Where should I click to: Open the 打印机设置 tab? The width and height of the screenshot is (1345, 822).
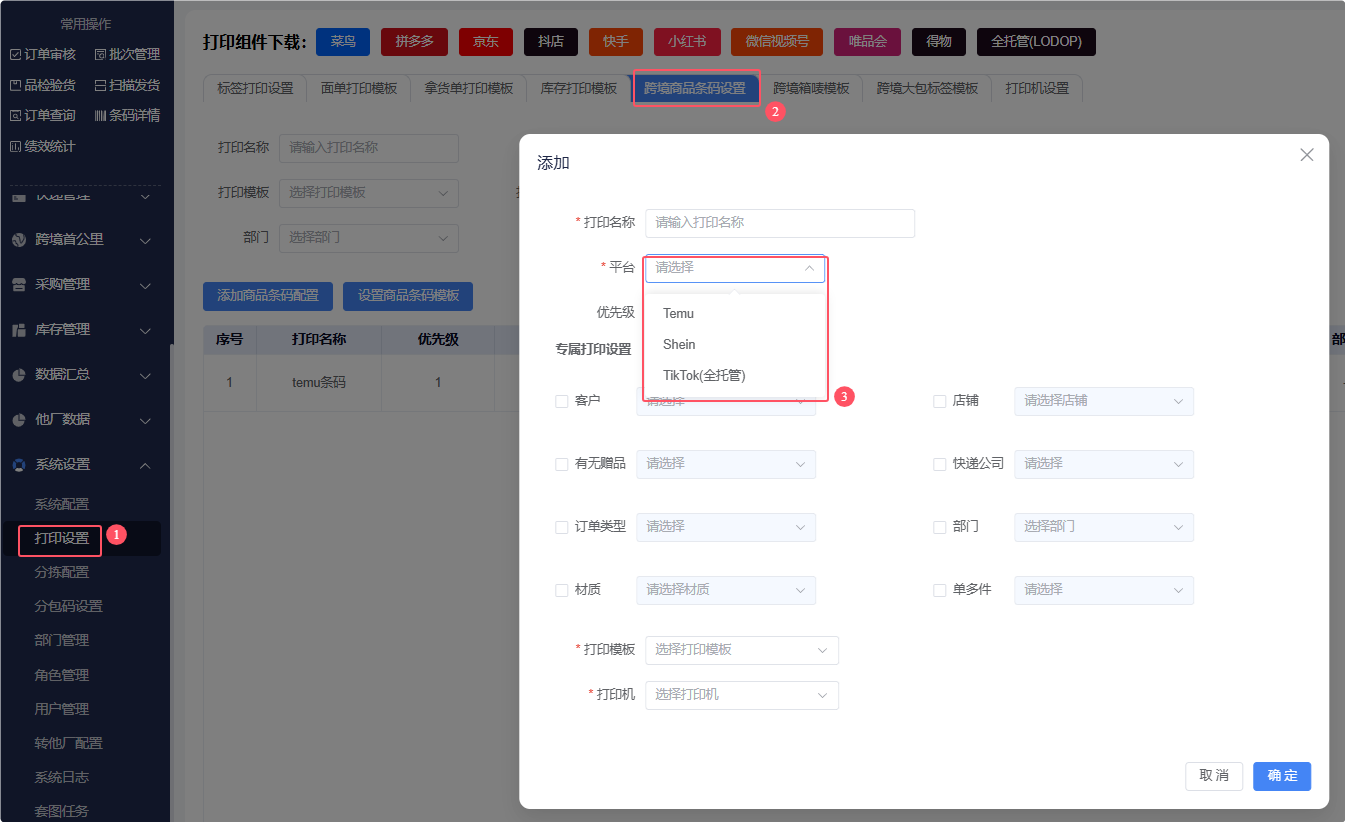pyautogui.click(x=1036, y=88)
